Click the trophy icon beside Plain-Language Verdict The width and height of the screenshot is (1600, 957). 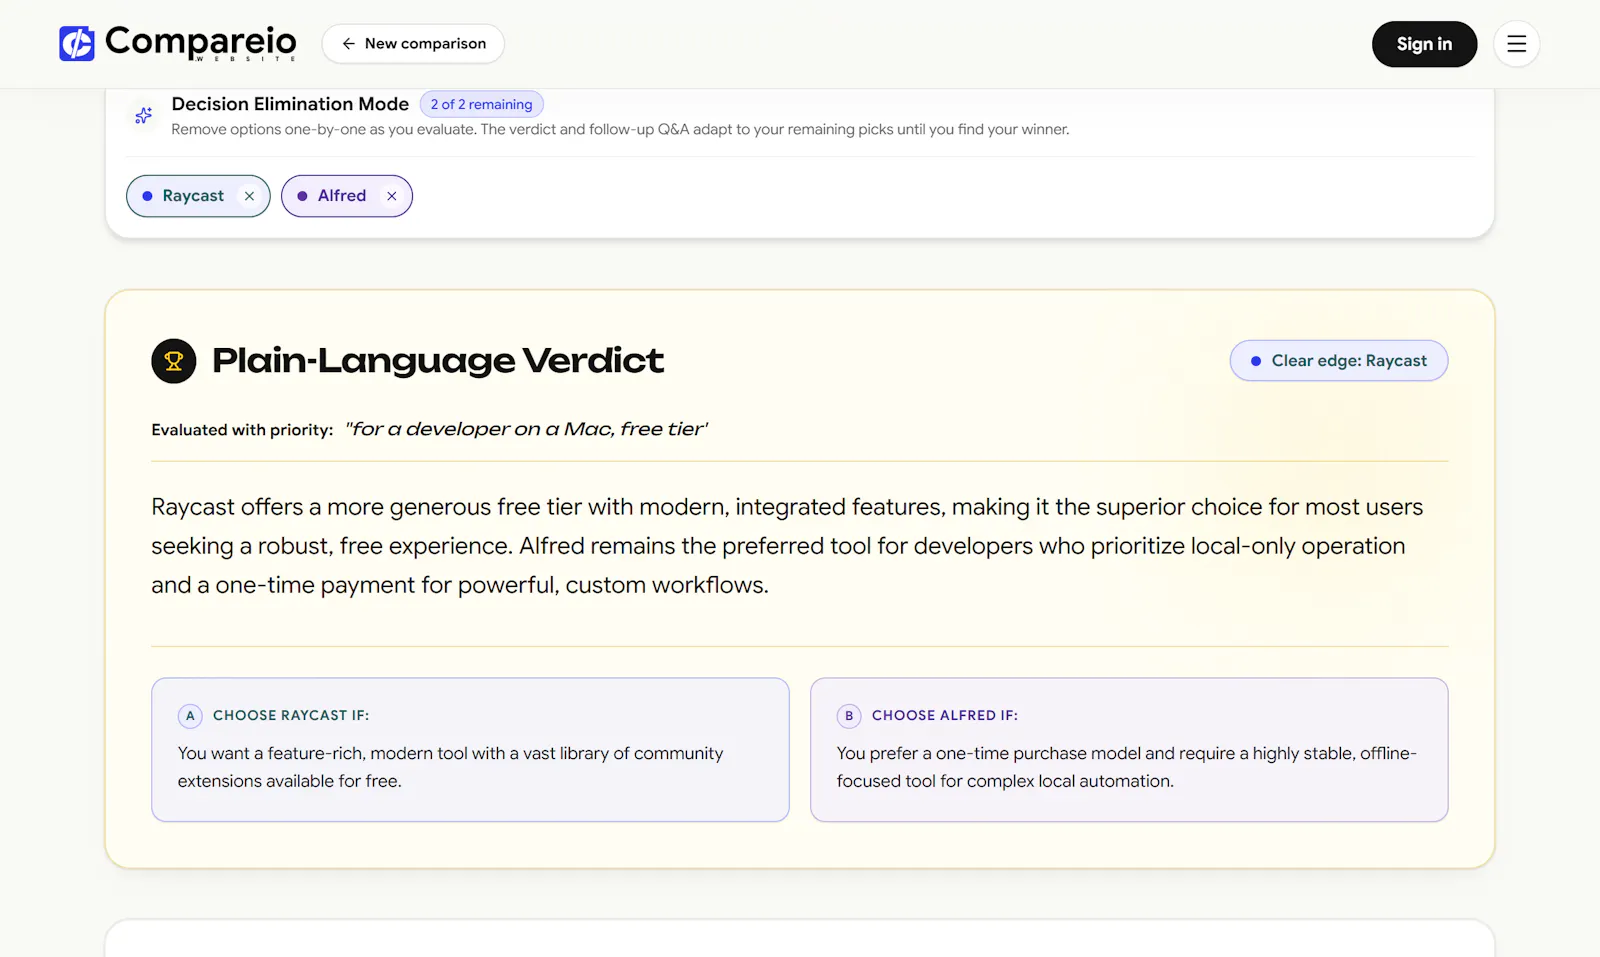(174, 361)
